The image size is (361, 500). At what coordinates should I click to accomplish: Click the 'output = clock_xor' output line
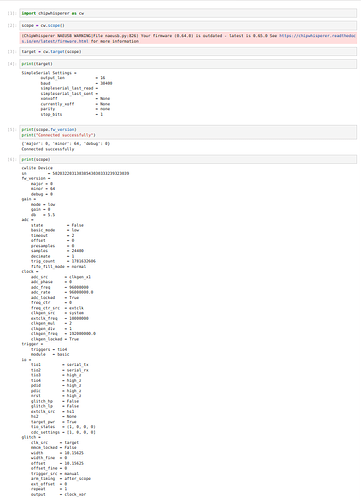(58, 495)
